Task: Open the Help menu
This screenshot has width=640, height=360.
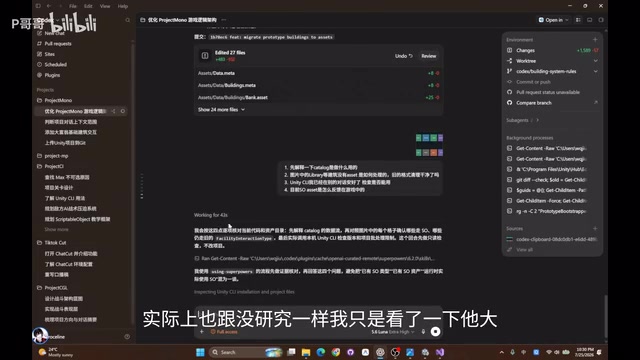Action: [123, 6]
